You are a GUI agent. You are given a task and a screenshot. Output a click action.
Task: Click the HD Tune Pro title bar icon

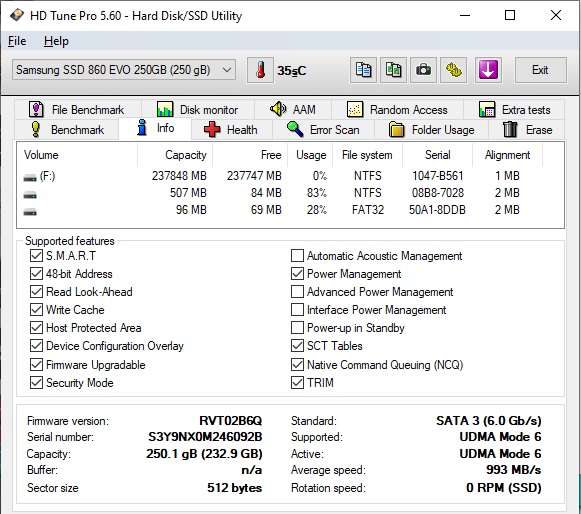pyautogui.click(x=17, y=16)
